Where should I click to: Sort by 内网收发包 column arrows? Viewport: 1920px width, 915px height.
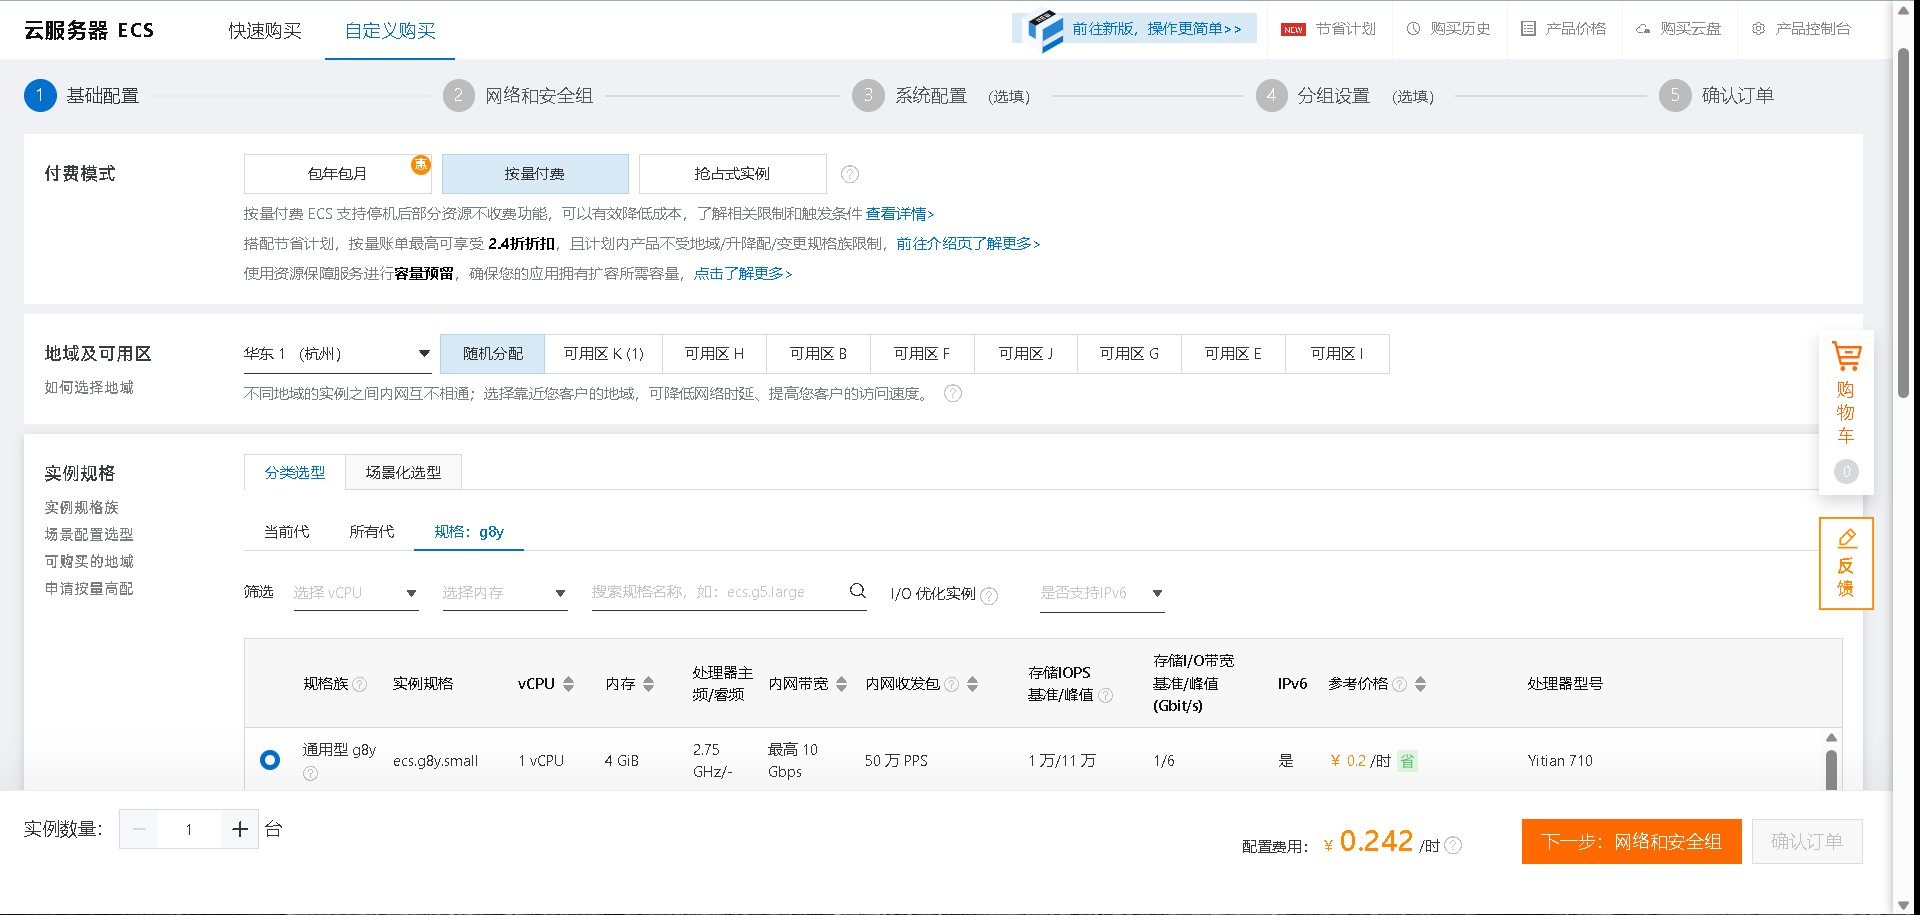click(x=973, y=684)
